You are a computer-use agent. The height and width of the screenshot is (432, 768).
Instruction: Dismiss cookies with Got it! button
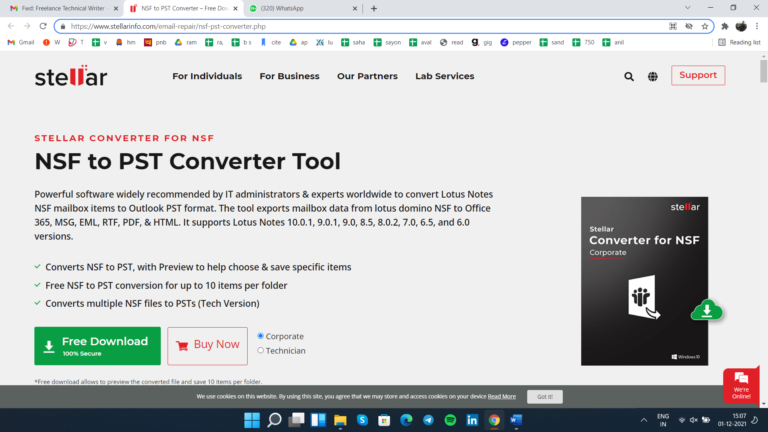coord(545,397)
